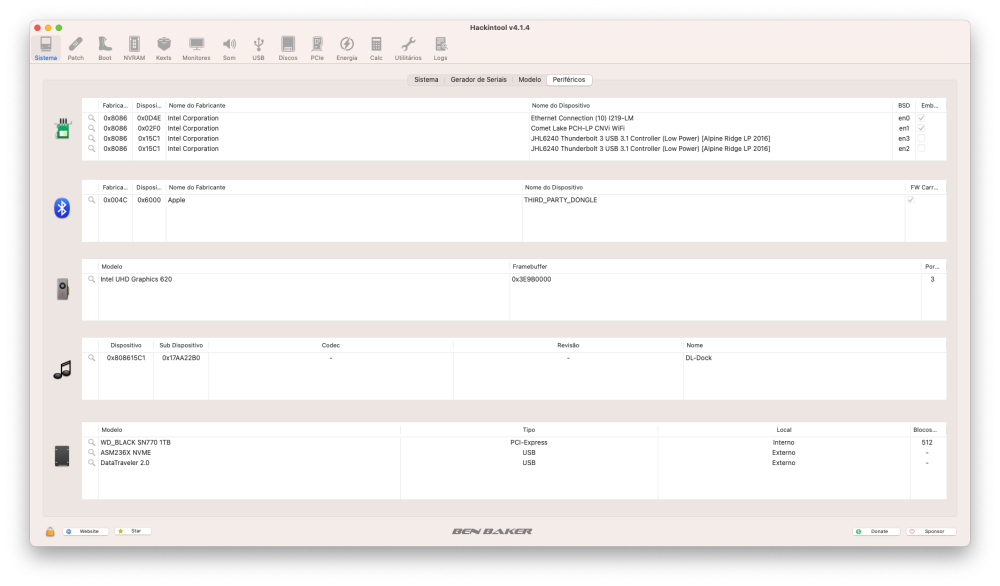Open the Discos toolbar section

pyautogui.click(x=288, y=48)
